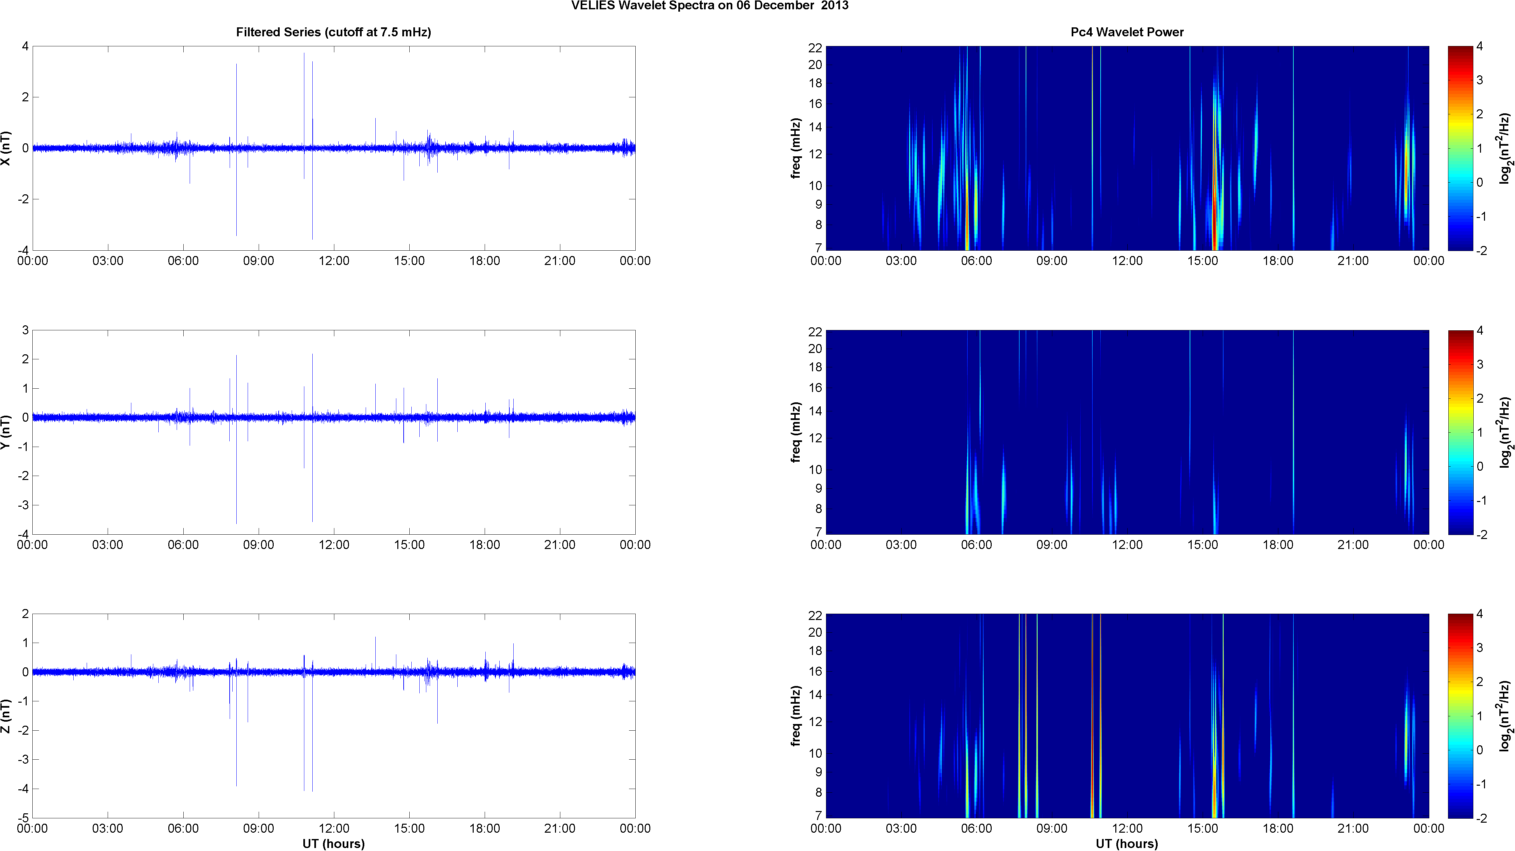
Task: Click the freq (mHz) label of middle spectrogram
Action: 796,432
